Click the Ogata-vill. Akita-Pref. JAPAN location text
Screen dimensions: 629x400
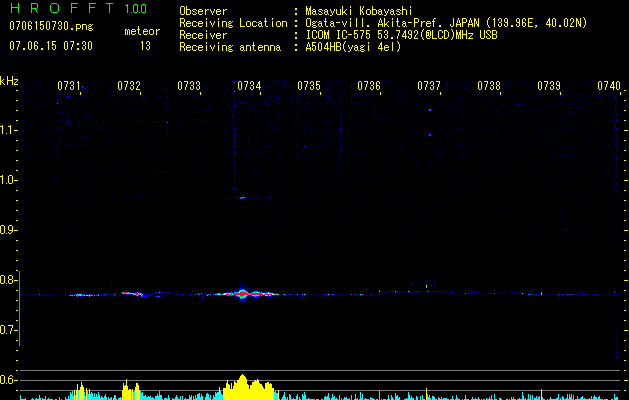tap(446, 23)
